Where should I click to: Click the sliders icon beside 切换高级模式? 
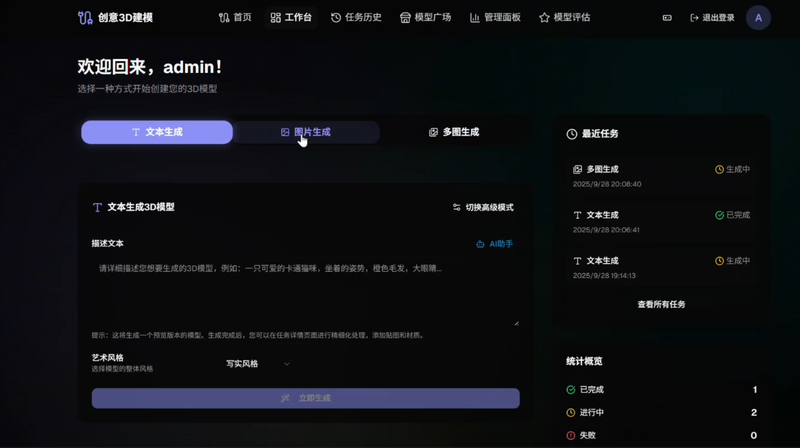(457, 207)
